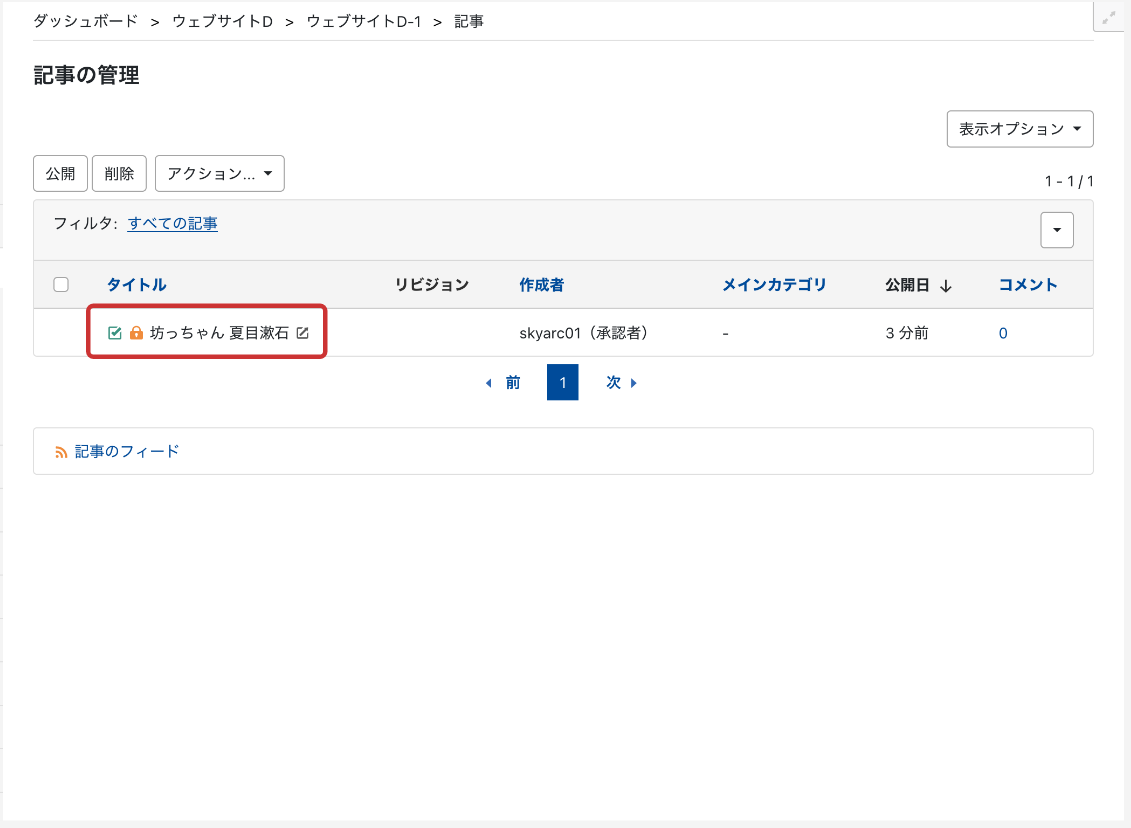Click the green published status icon beside 坊っちゃん
Image resolution: width=1131 pixels, height=828 pixels.
pyautogui.click(x=115, y=333)
